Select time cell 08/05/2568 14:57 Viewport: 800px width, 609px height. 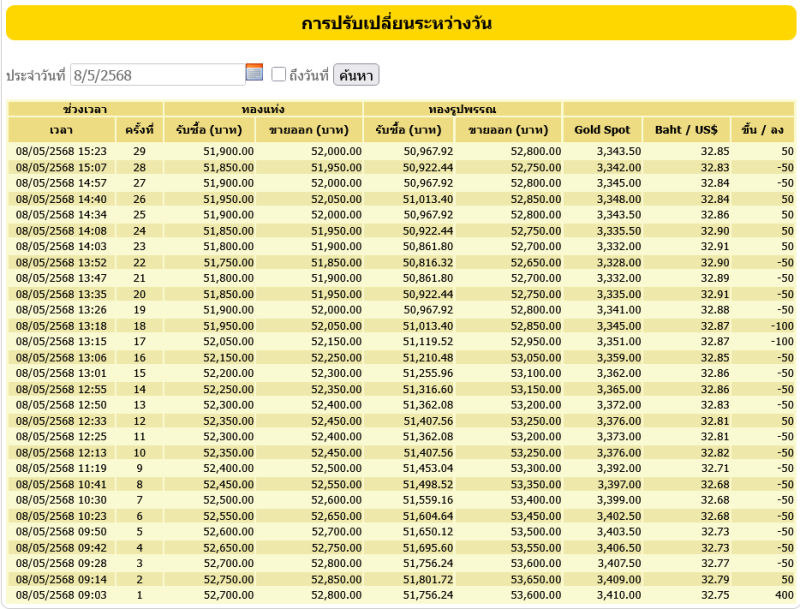[61, 183]
